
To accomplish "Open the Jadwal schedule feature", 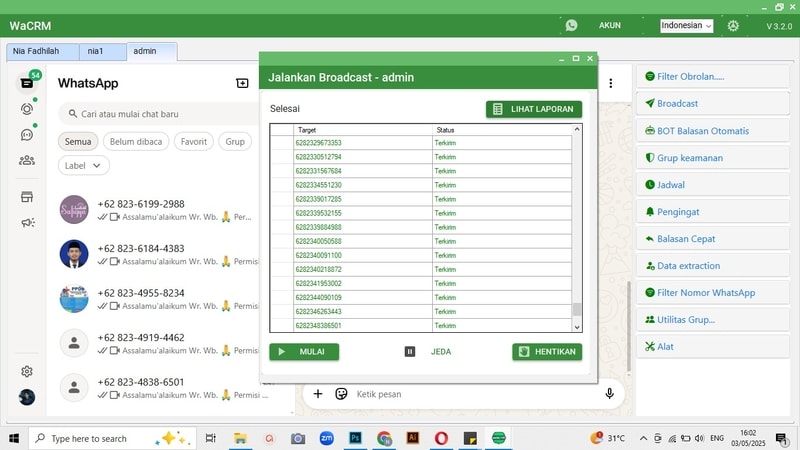I will point(713,185).
